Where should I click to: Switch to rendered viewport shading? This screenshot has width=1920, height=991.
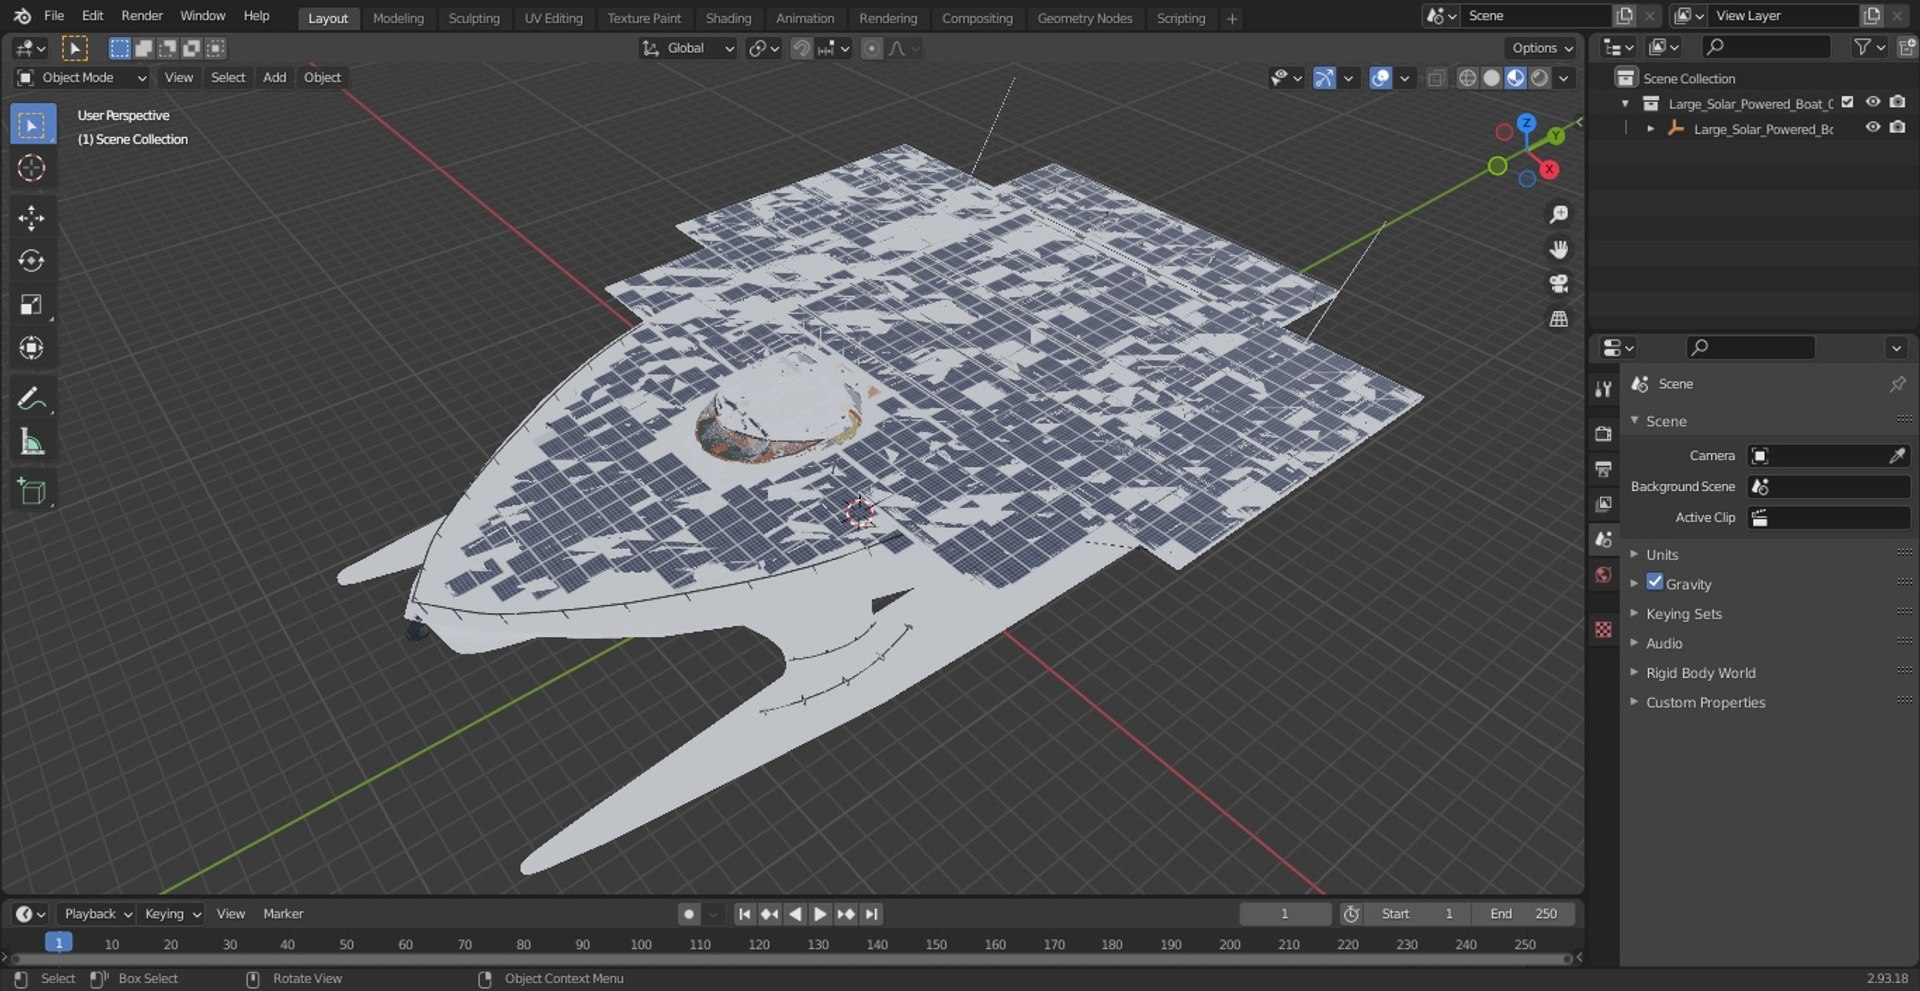[1540, 78]
